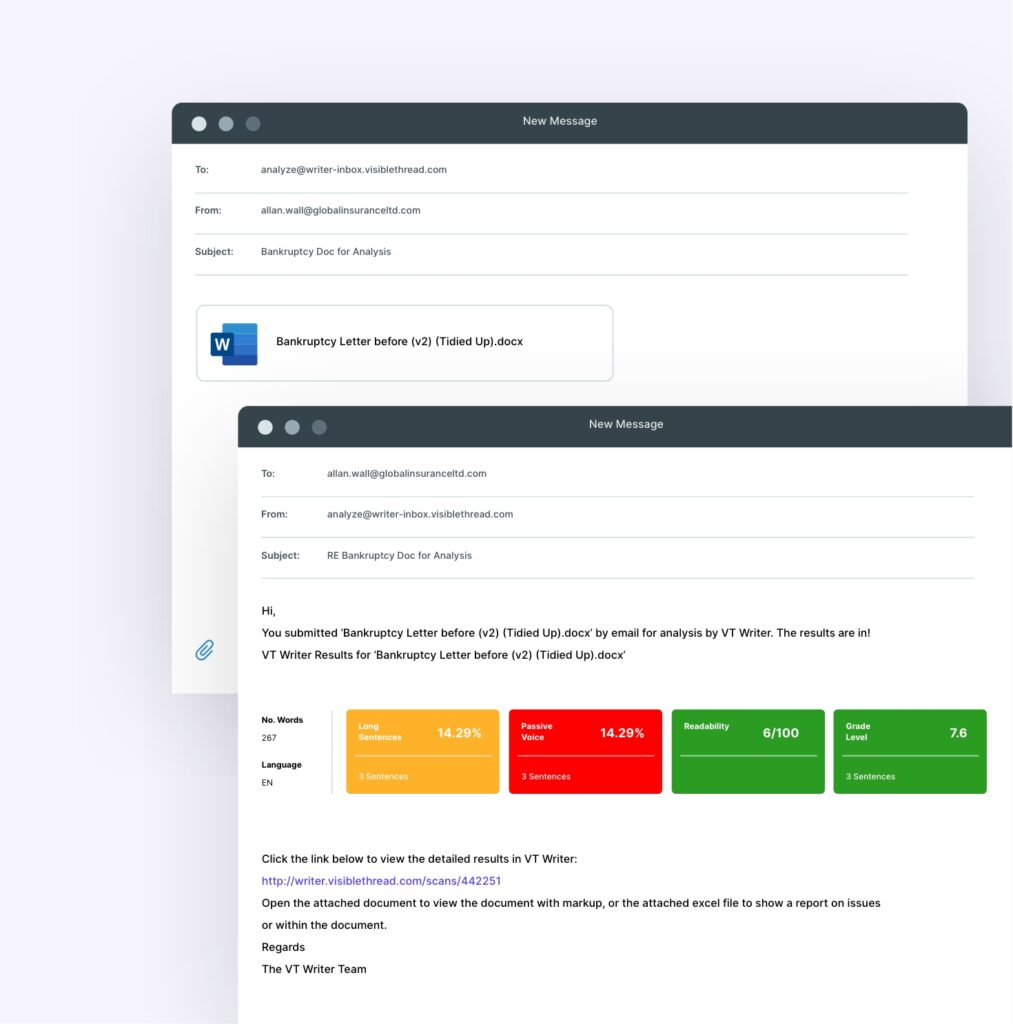Click the green Readability 6/100 card

747,751
